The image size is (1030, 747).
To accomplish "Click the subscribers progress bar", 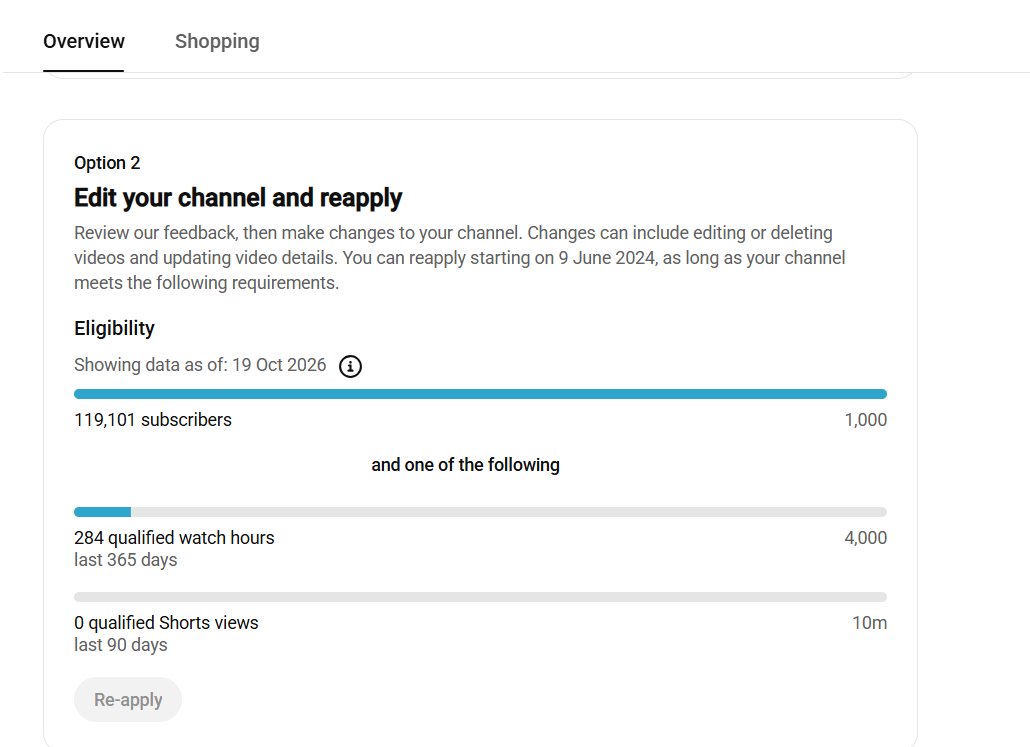I will pyautogui.click(x=480, y=394).
